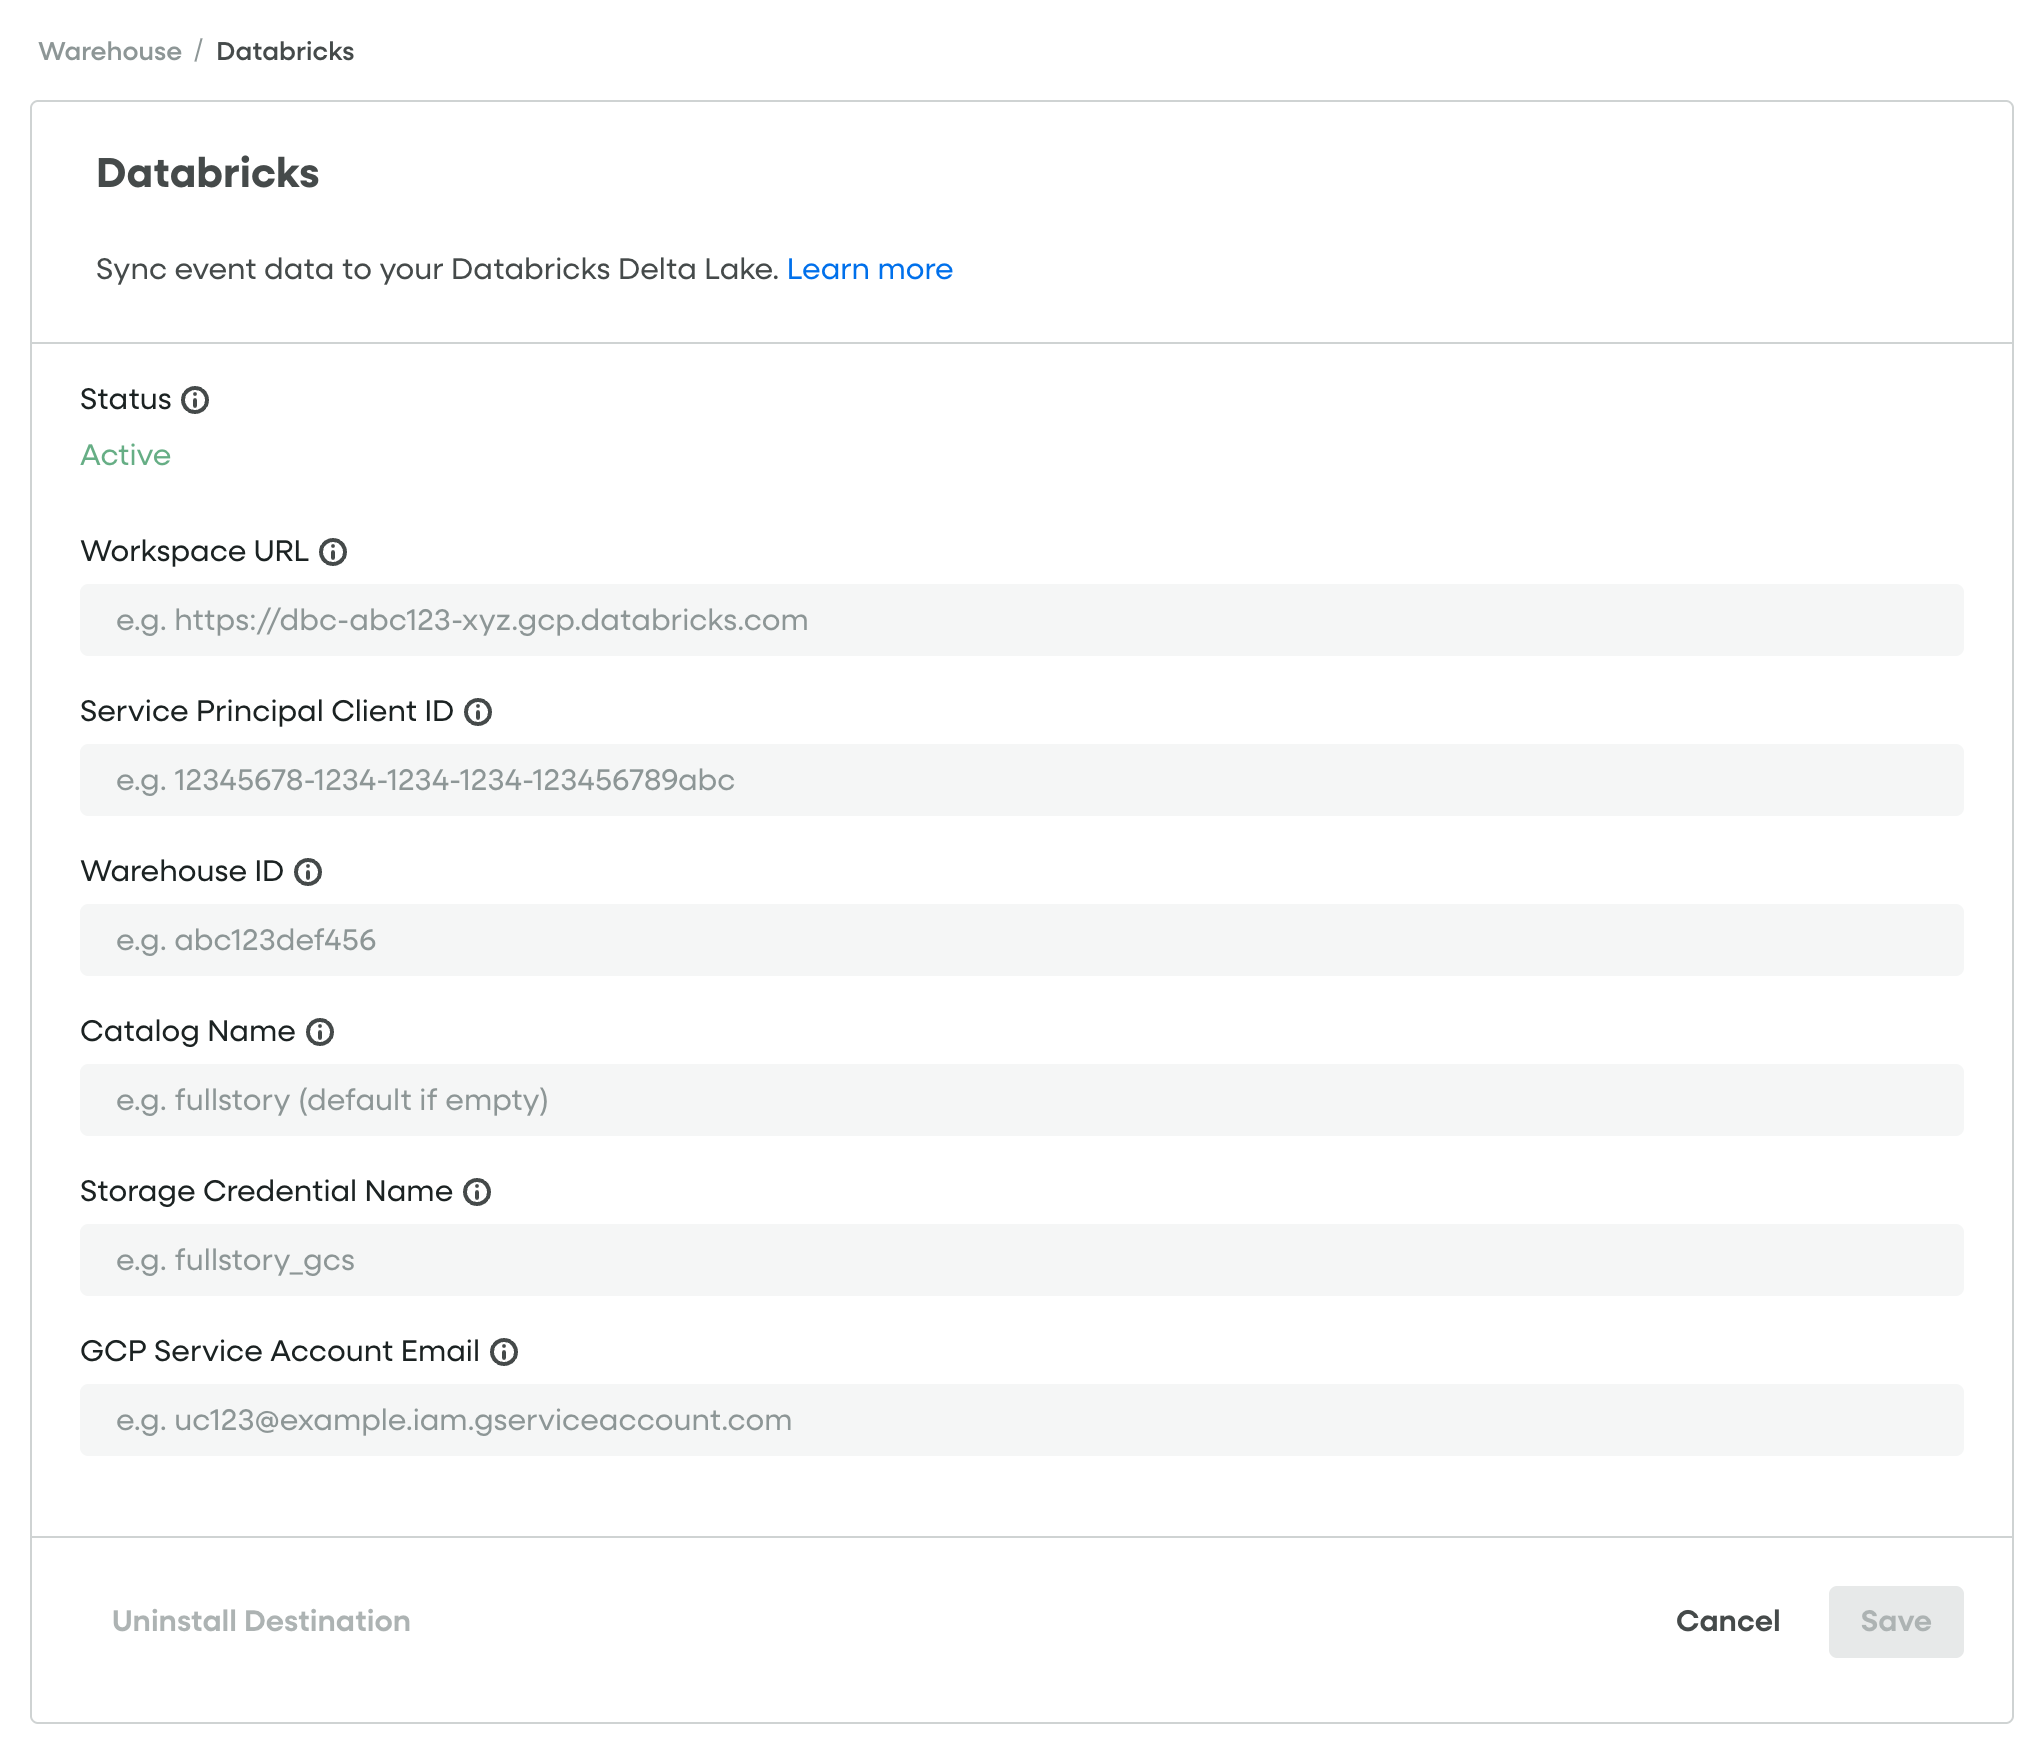Click the Cancel button
Screen dimensions: 2038x1756
pos(1727,1621)
